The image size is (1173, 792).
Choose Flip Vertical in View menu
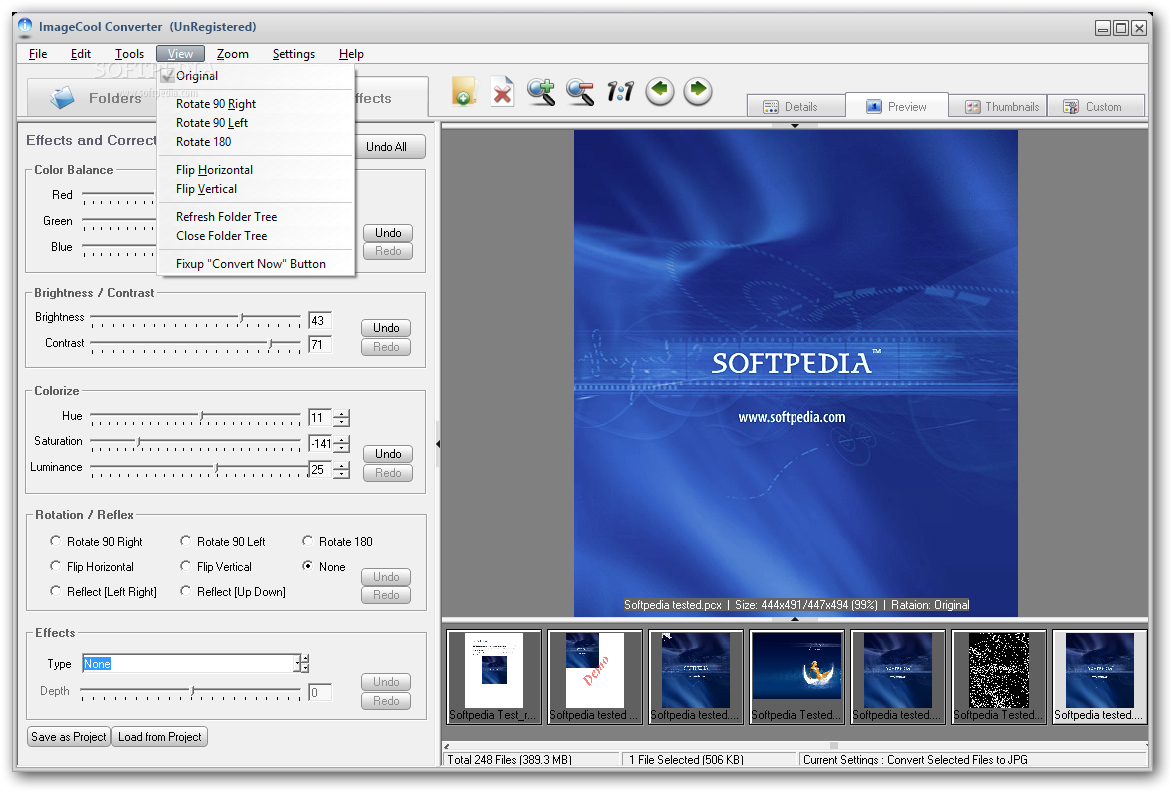click(256, 189)
